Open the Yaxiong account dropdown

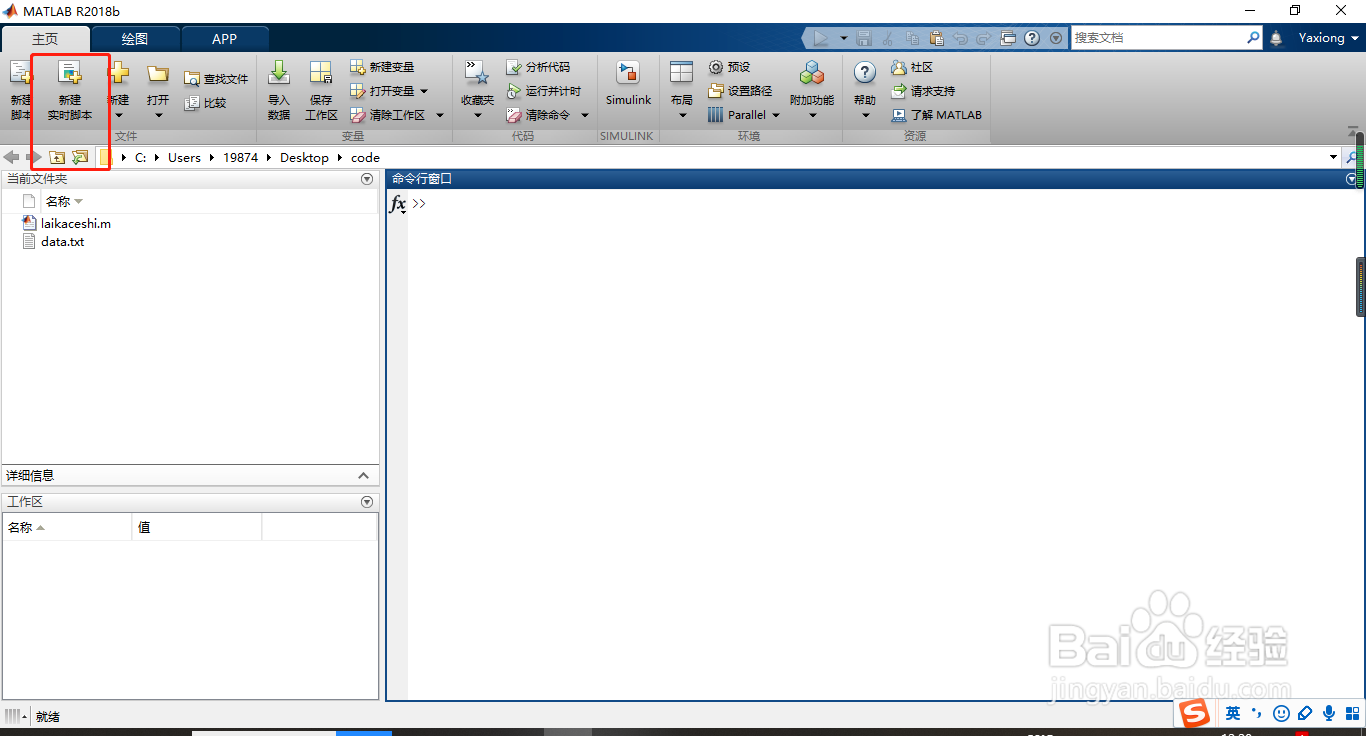(x=1328, y=38)
